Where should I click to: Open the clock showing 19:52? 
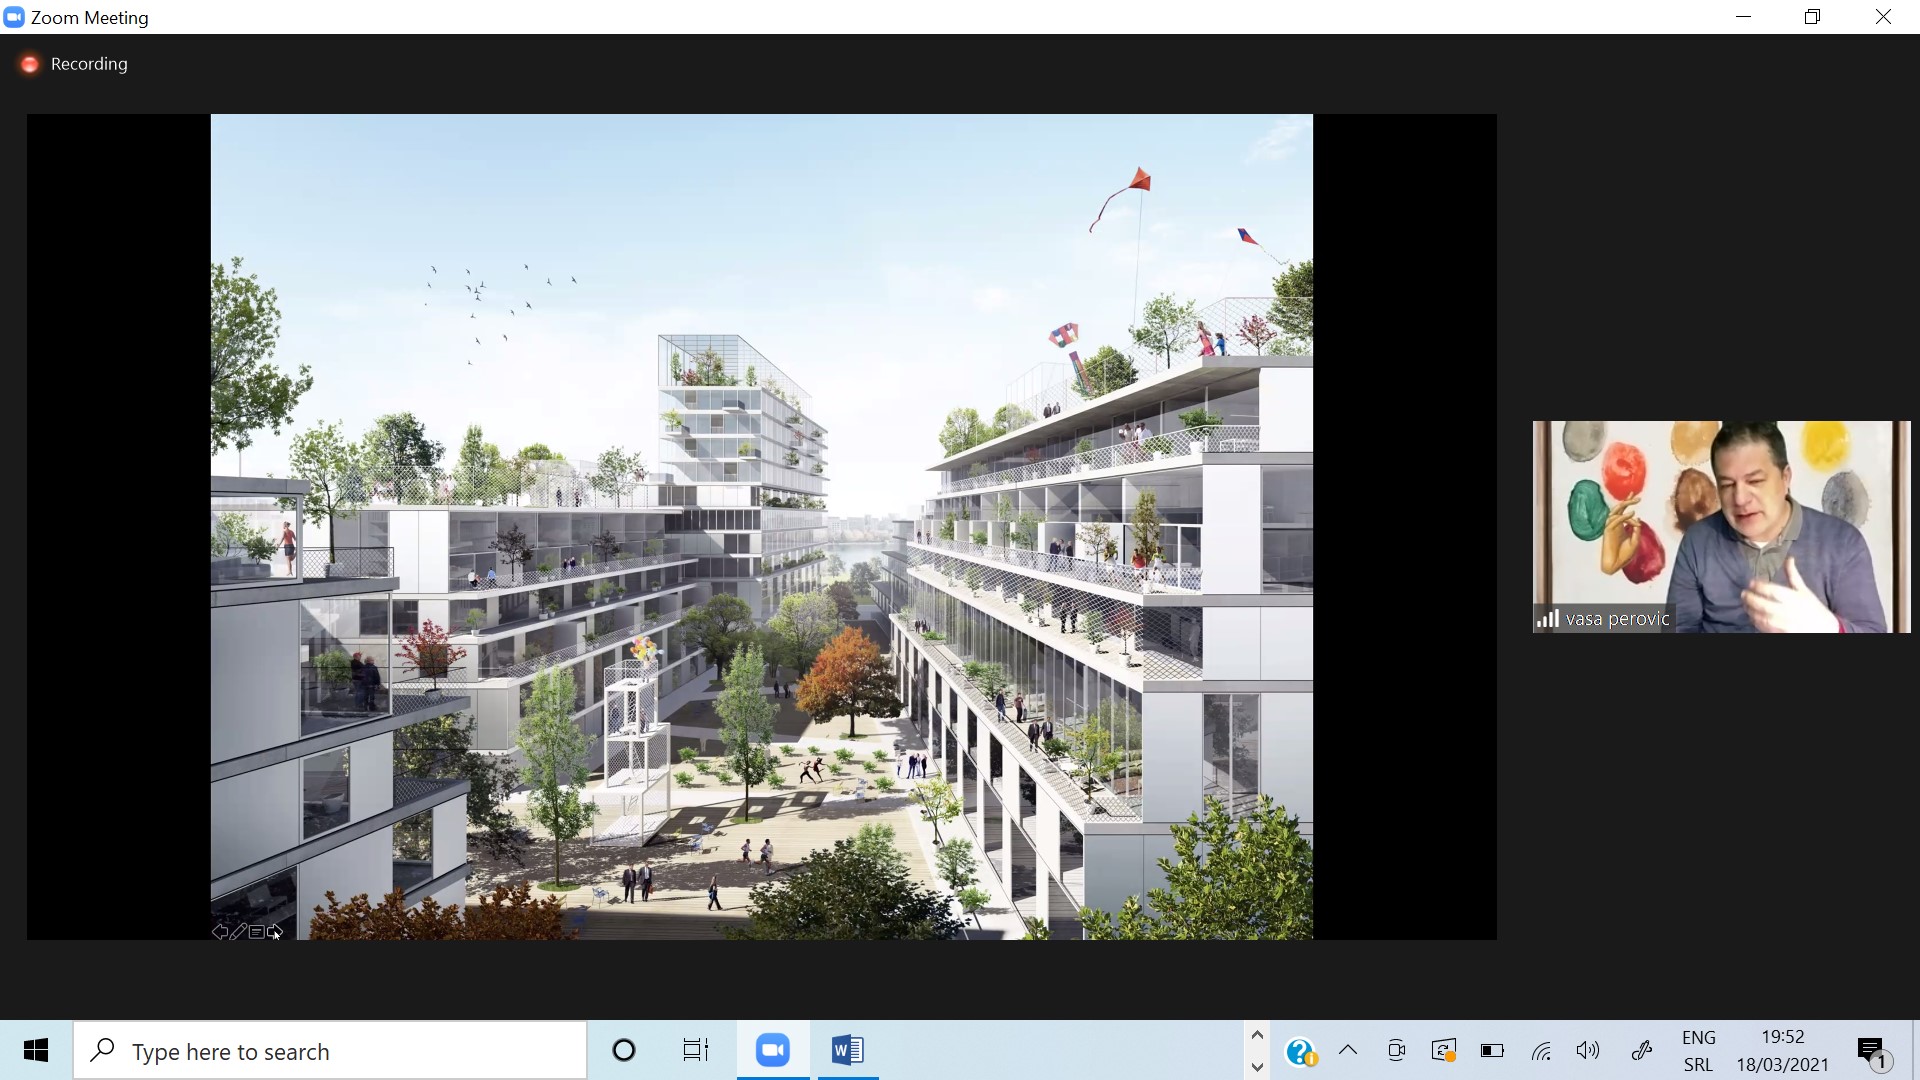click(x=1783, y=1051)
